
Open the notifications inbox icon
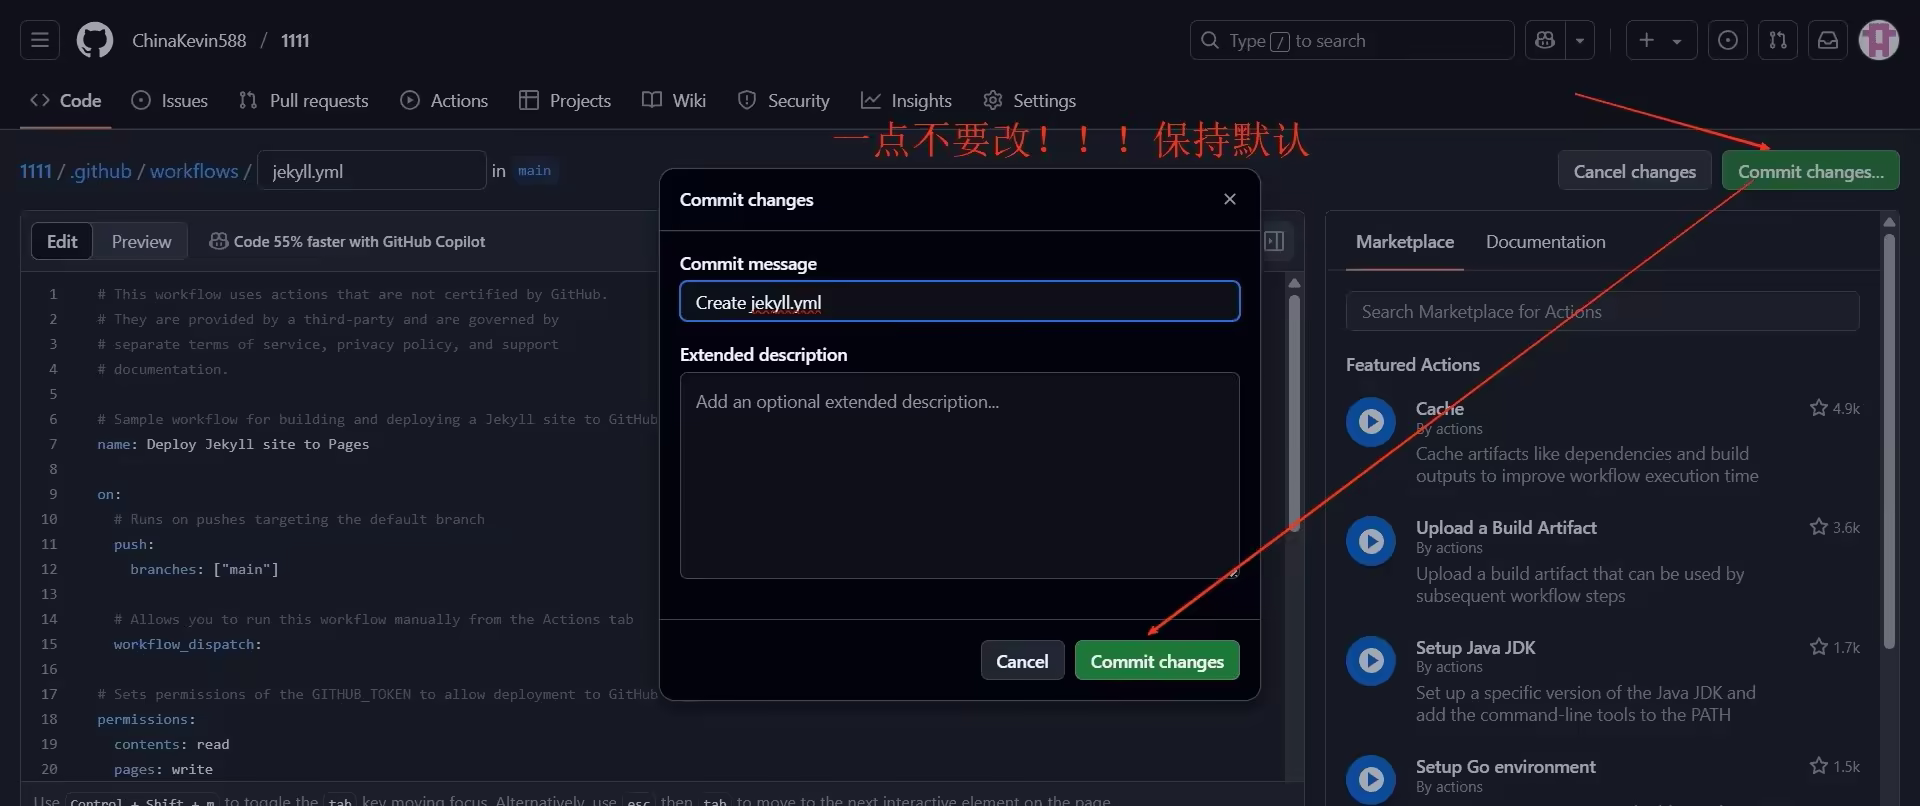tap(1828, 40)
